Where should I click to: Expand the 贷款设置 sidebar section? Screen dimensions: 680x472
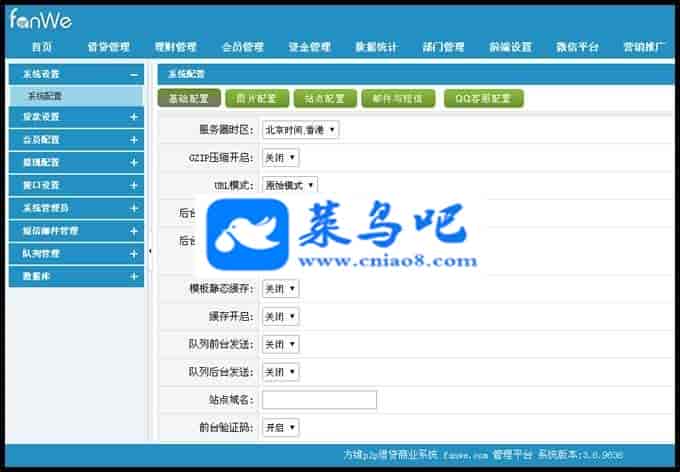134,117
